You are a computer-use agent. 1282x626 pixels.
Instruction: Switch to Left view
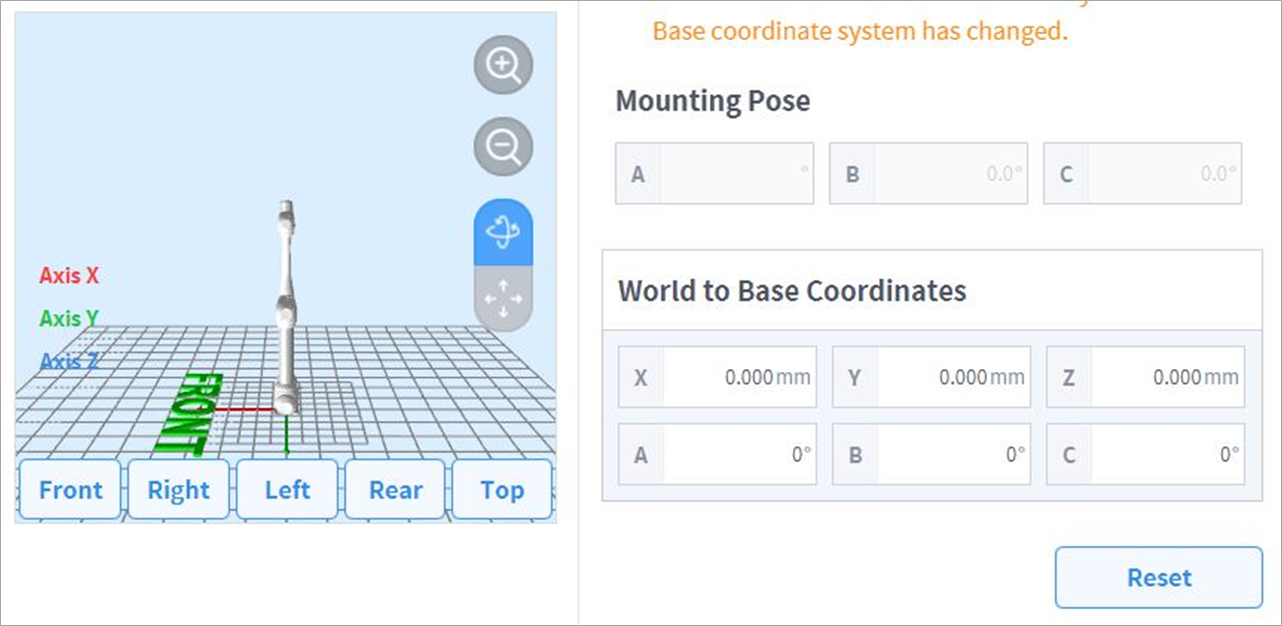(x=287, y=490)
